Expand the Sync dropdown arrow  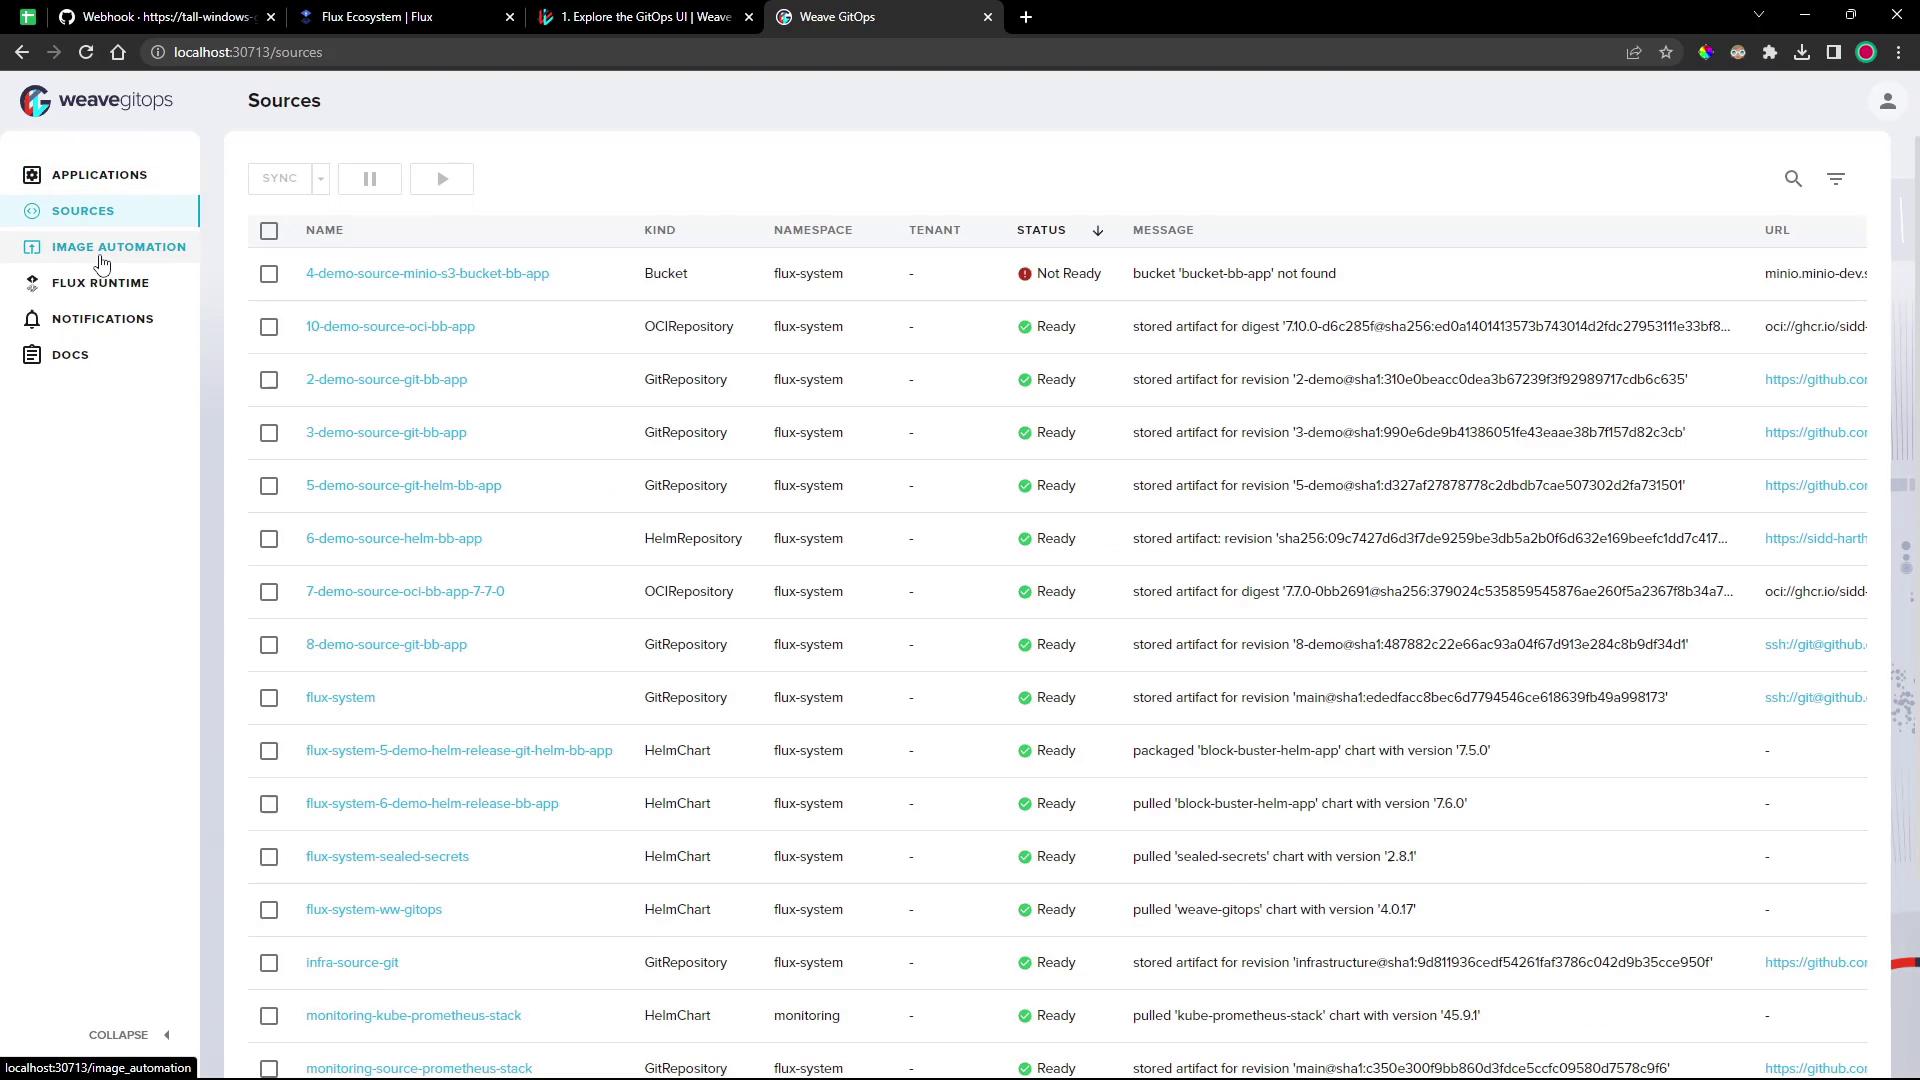coord(321,179)
